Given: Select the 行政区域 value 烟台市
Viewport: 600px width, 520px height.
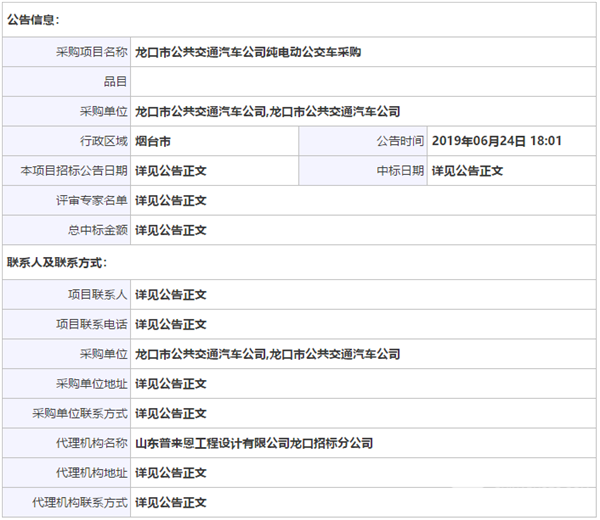Looking at the screenshot, I should pyautogui.click(x=152, y=141).
